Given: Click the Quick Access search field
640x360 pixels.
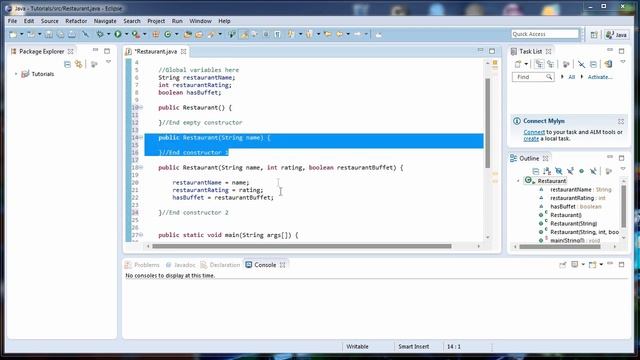Looking at the screenshot, I should pos(545,34).
